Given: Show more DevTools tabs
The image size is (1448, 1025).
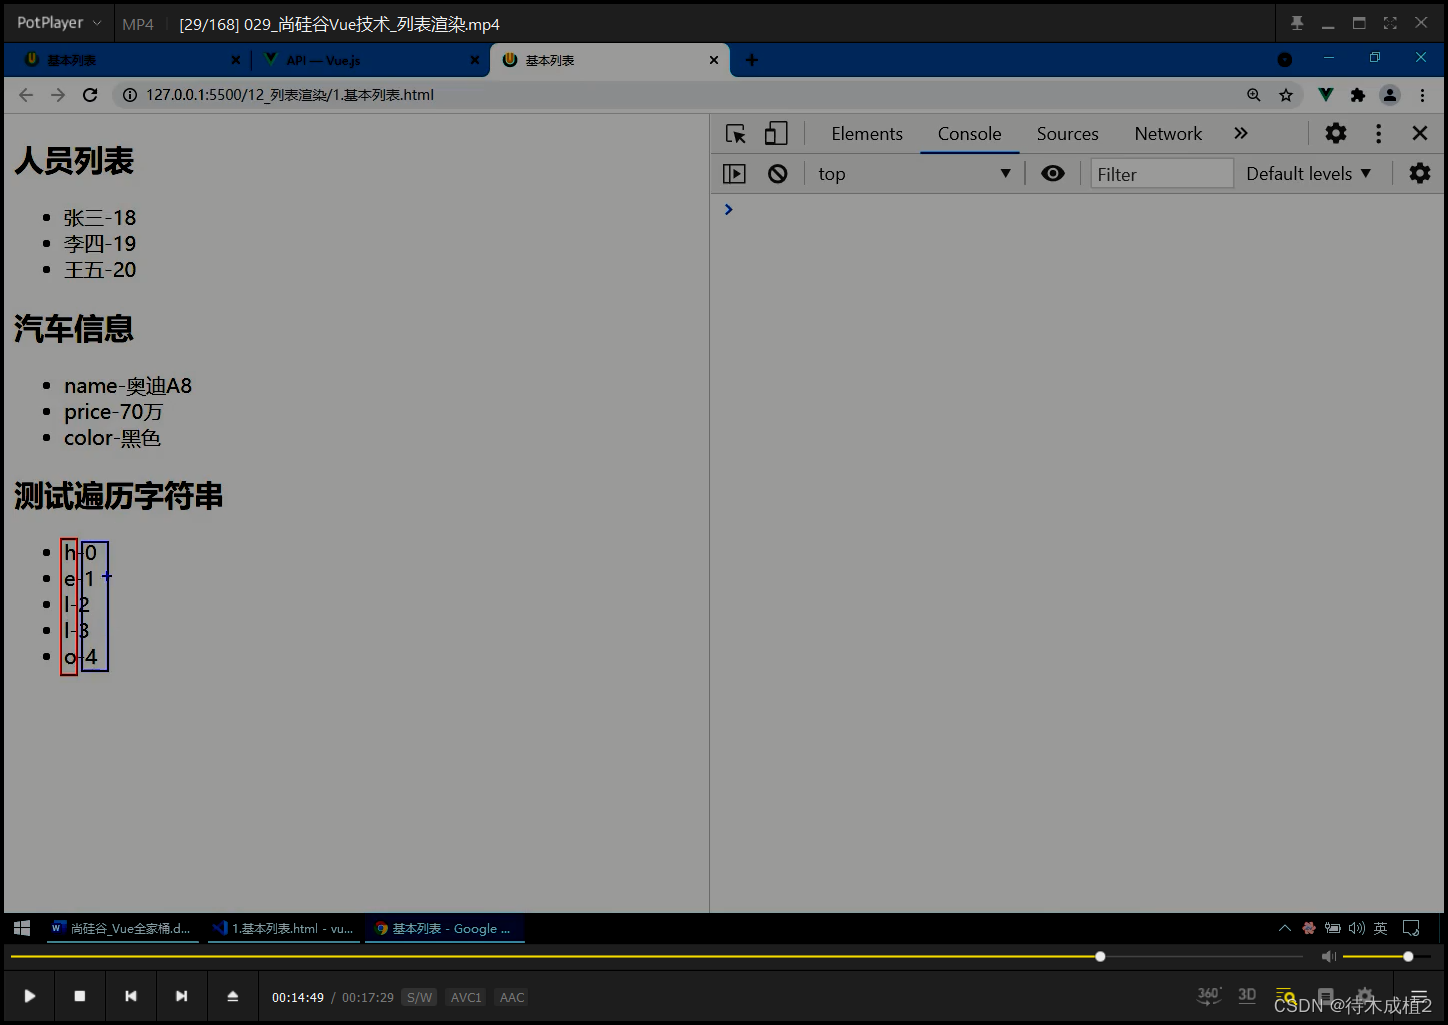Looking at the screenshot, I should [x=1241, y=134].
